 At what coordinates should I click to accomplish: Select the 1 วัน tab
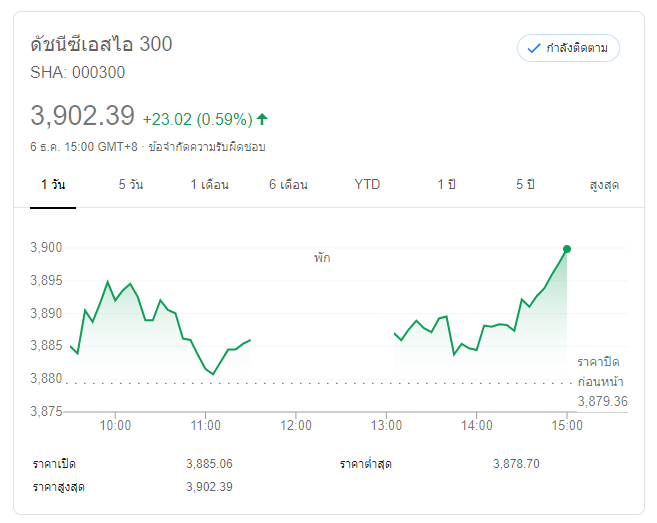(x=53, y=185)
